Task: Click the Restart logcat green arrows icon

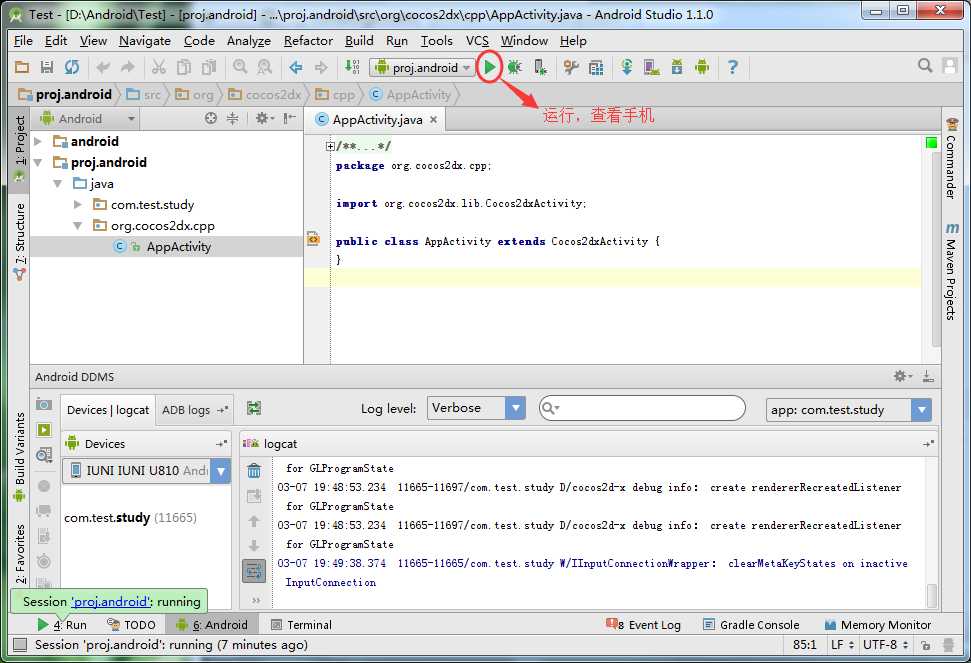Action: [x=254, y=408]
